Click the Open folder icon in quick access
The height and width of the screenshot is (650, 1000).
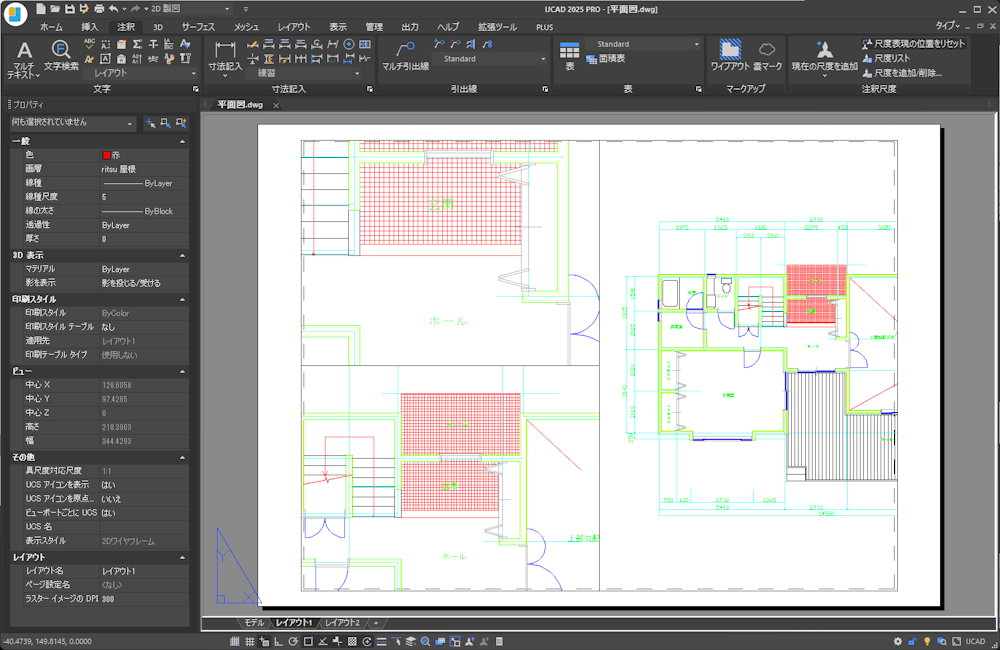point(55,9)
